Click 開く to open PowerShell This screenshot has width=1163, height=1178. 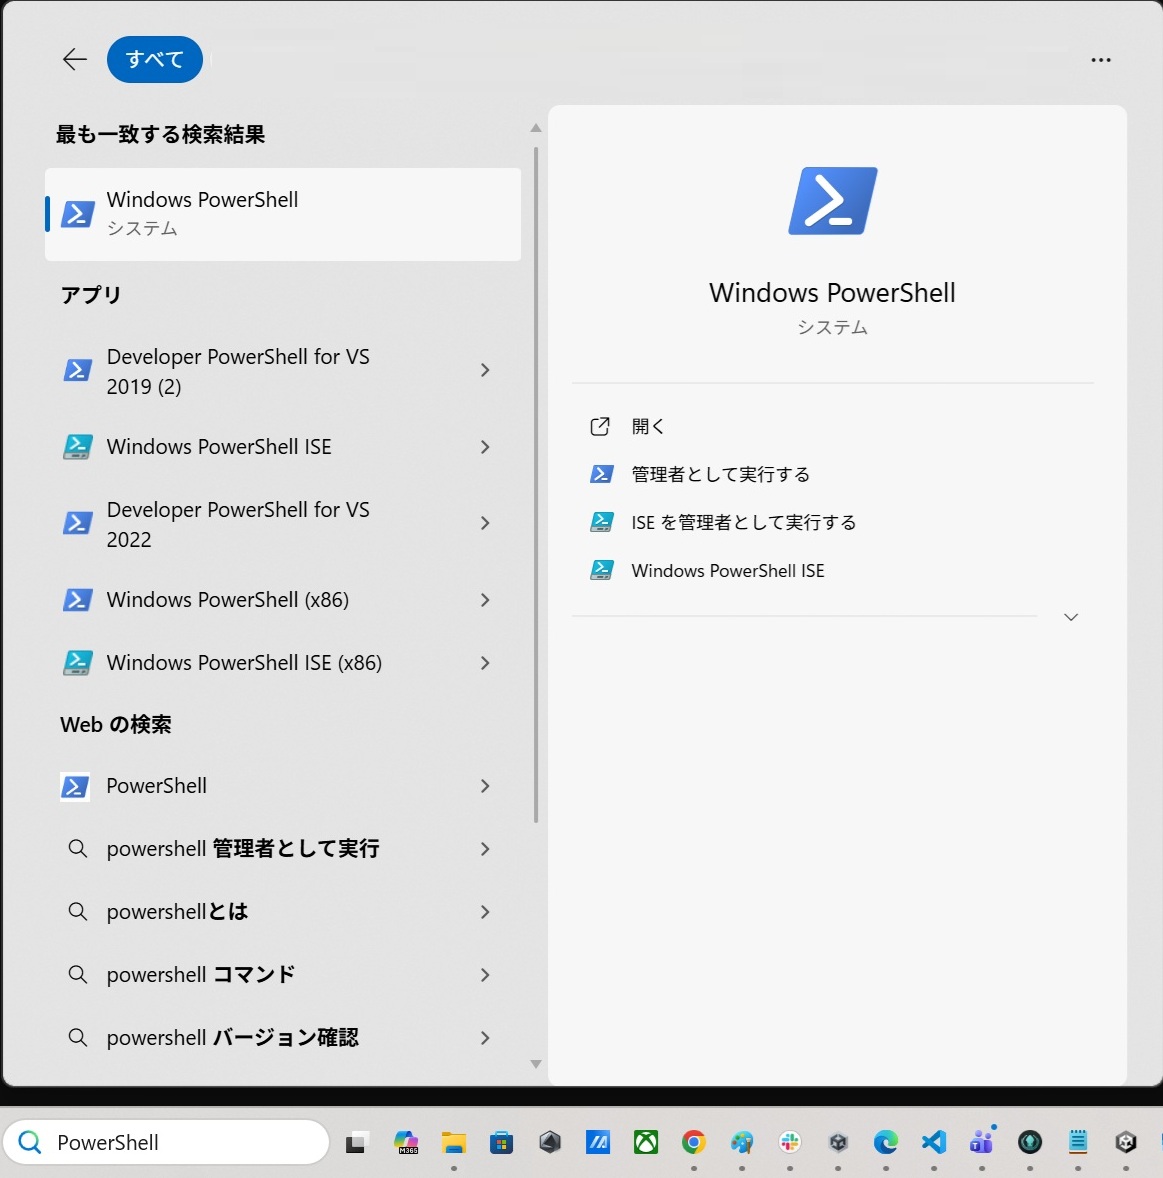click(x=648, y=427)
